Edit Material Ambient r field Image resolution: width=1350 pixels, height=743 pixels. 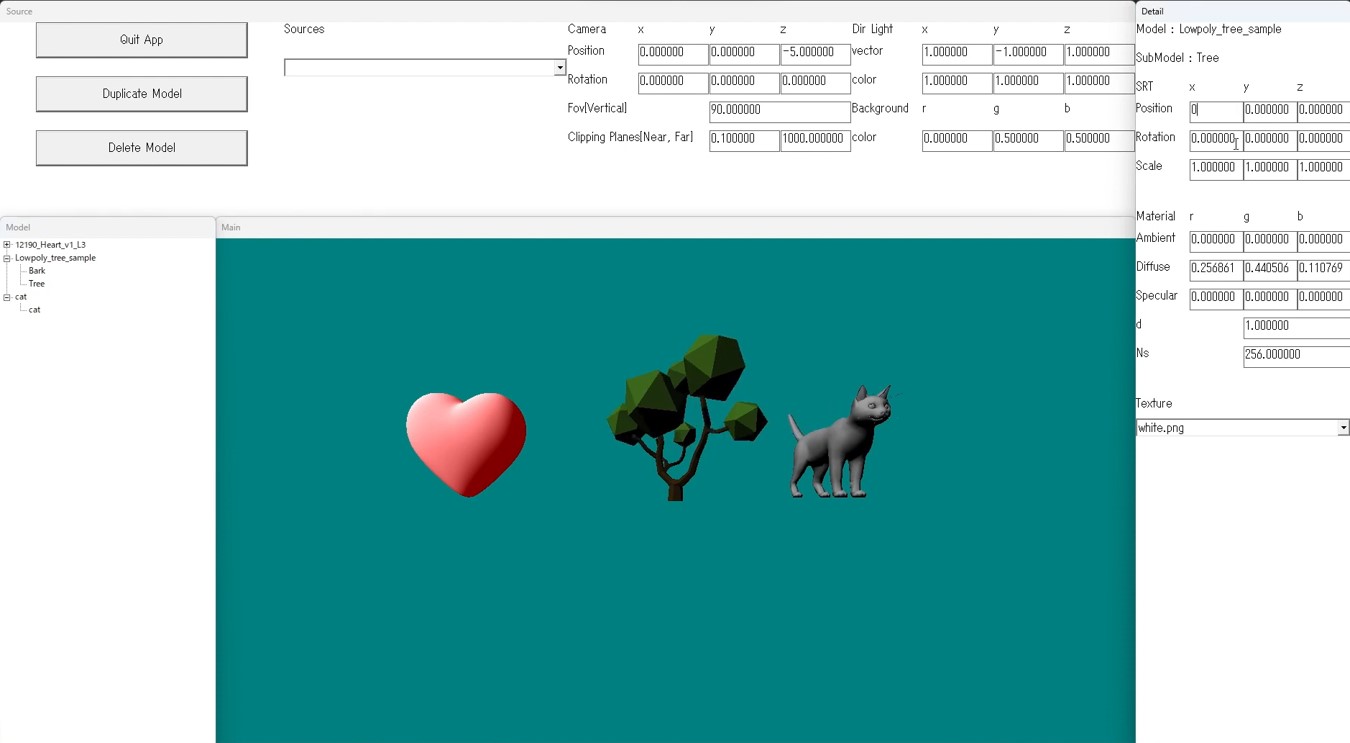[x=1216, y=241]
